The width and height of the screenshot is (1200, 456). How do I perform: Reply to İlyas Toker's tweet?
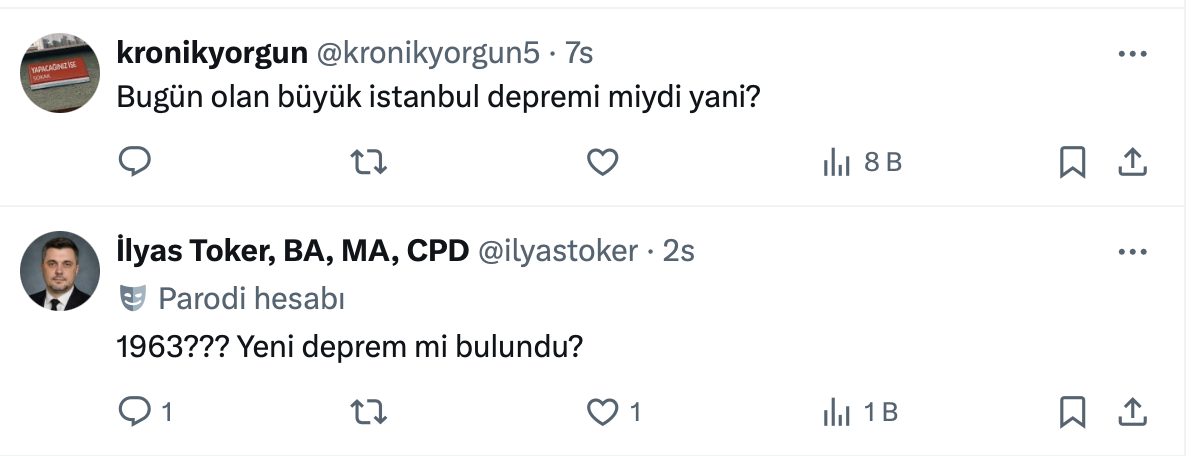click(135, 410)
